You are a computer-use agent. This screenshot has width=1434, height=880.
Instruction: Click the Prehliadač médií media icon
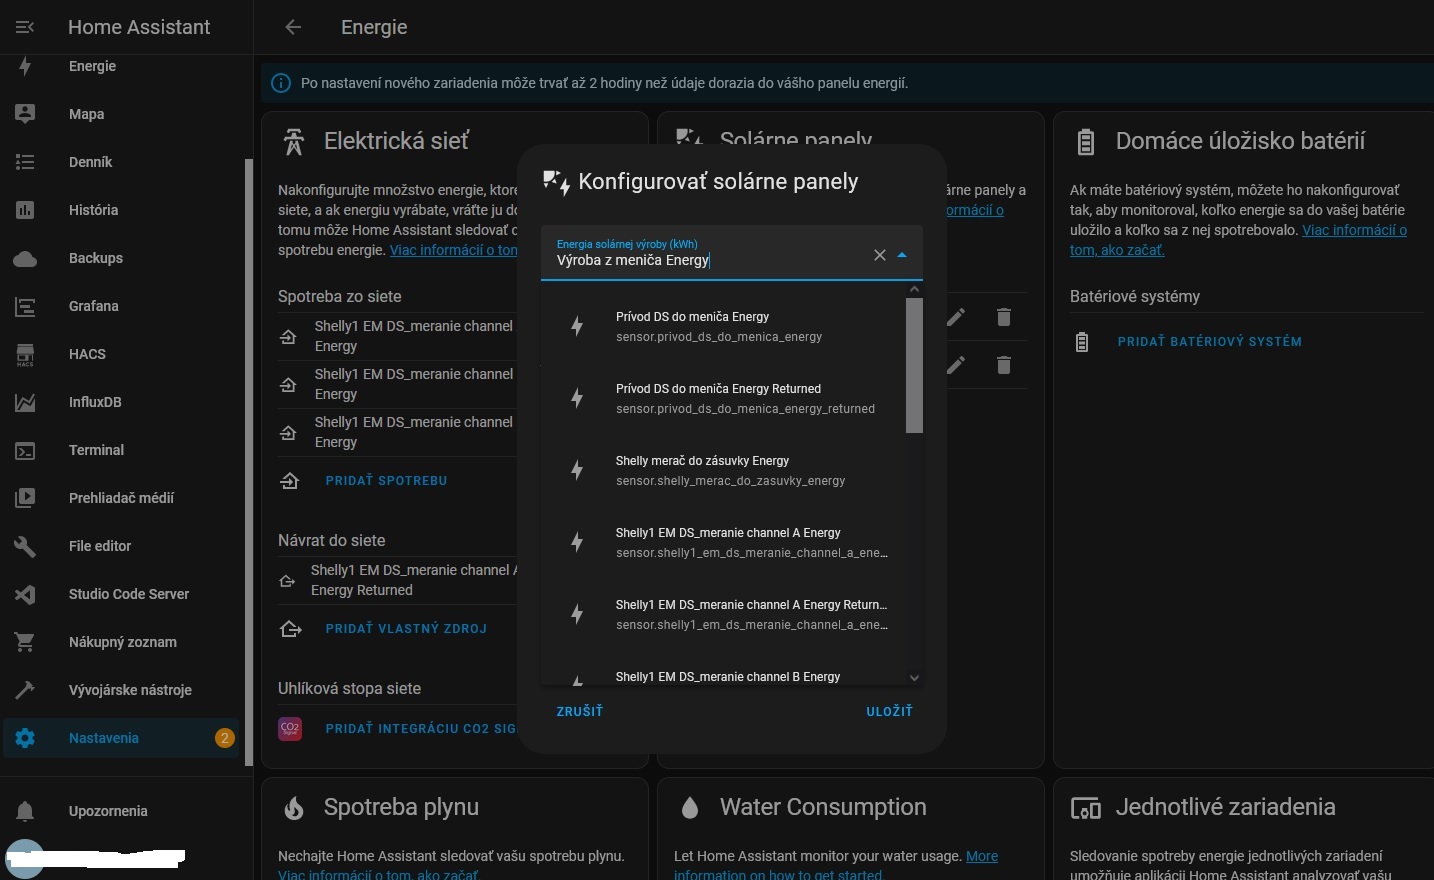pyautogui.click(x=25, y=498)
